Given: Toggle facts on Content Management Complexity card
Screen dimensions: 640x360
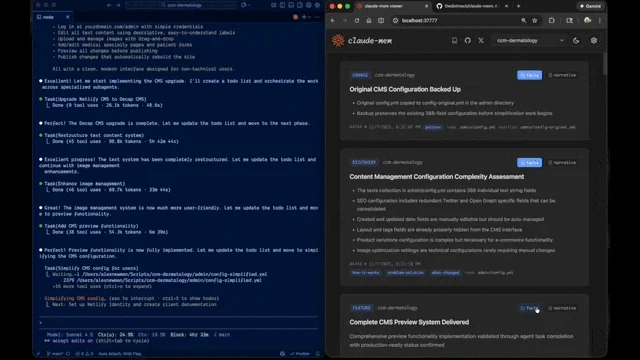Looking at the screenshot, I should click(x=529, y=162).
